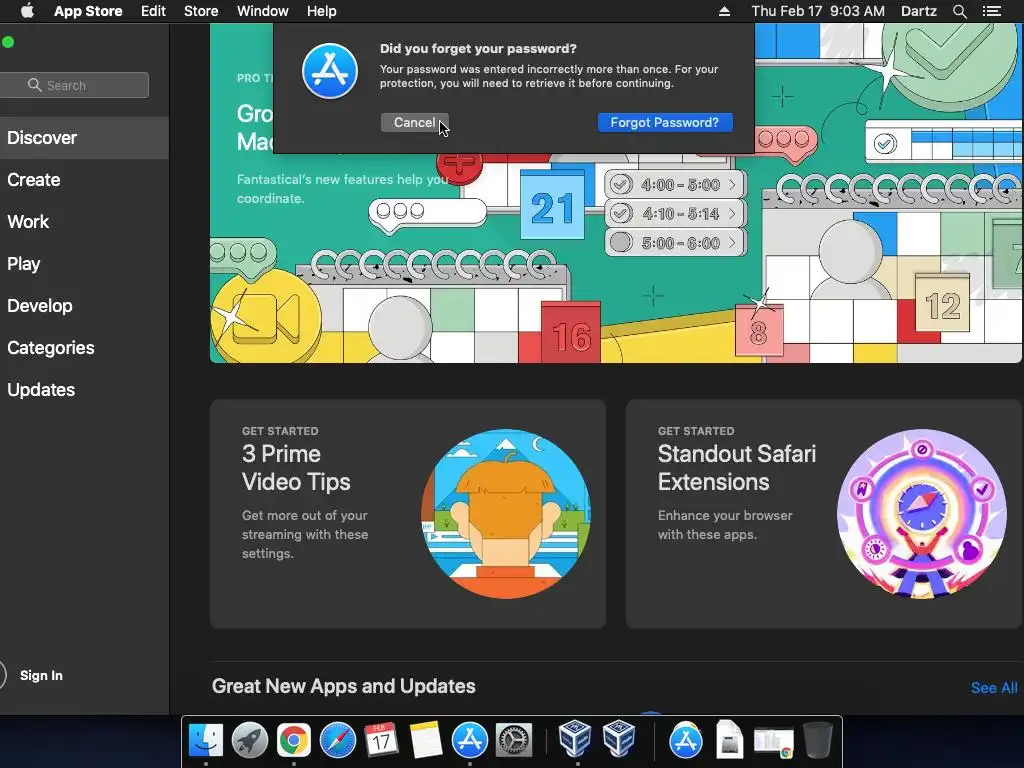The width and height of the screenshot is (1024, 768).
Task: Launch Safari from the dock
Action: pyautogui.click(x=338, y=741)
